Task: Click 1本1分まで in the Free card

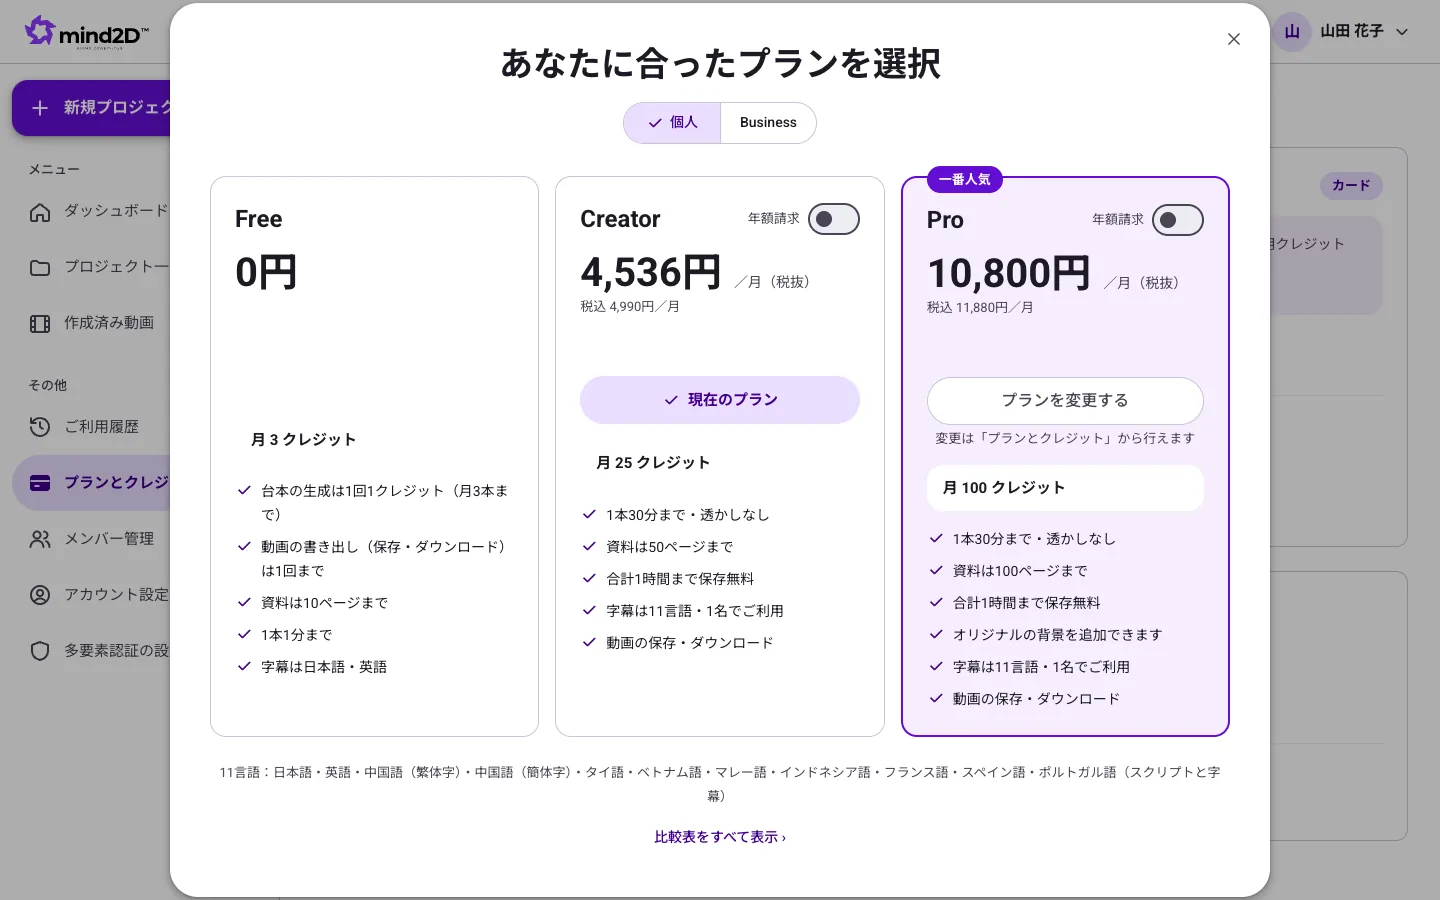Action: click(296, 635)
